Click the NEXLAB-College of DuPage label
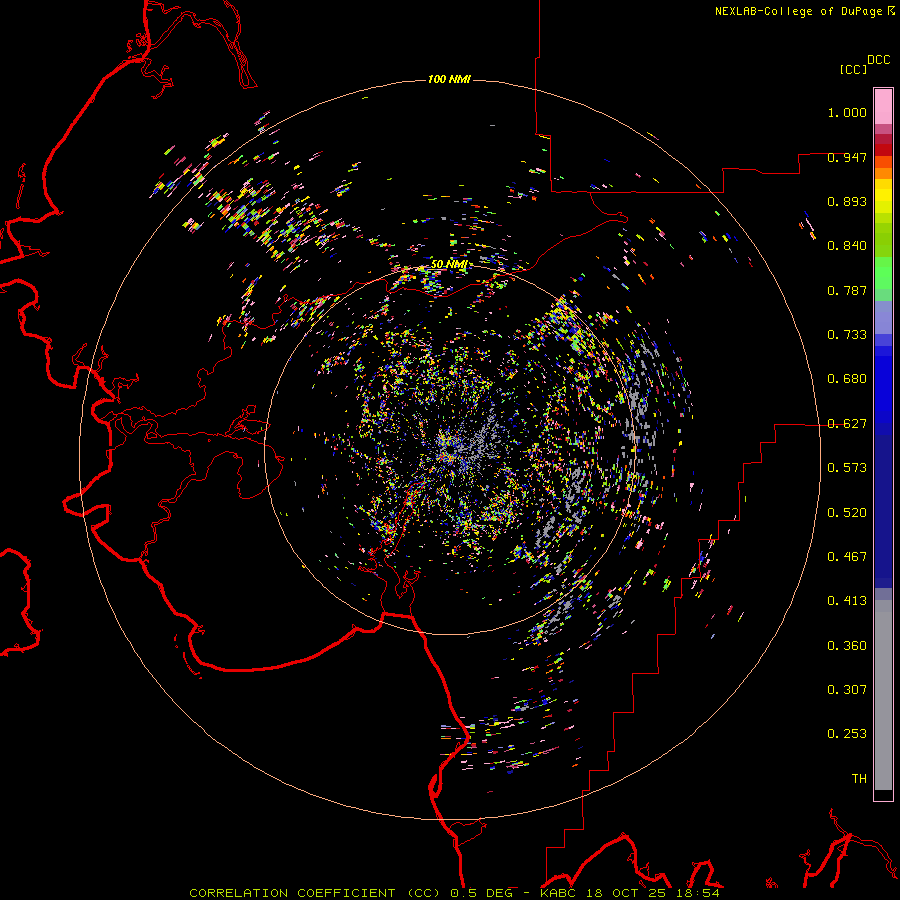The height and width of the screenshot is (900, 900). click(798, 11)
